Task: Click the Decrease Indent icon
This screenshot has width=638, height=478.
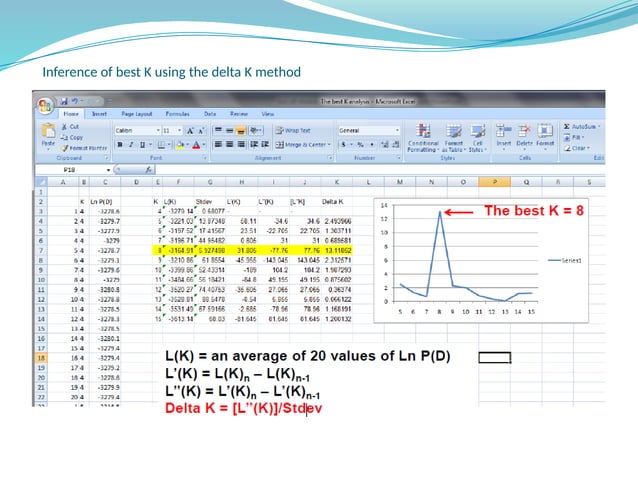Action: [x=254, y=144]
